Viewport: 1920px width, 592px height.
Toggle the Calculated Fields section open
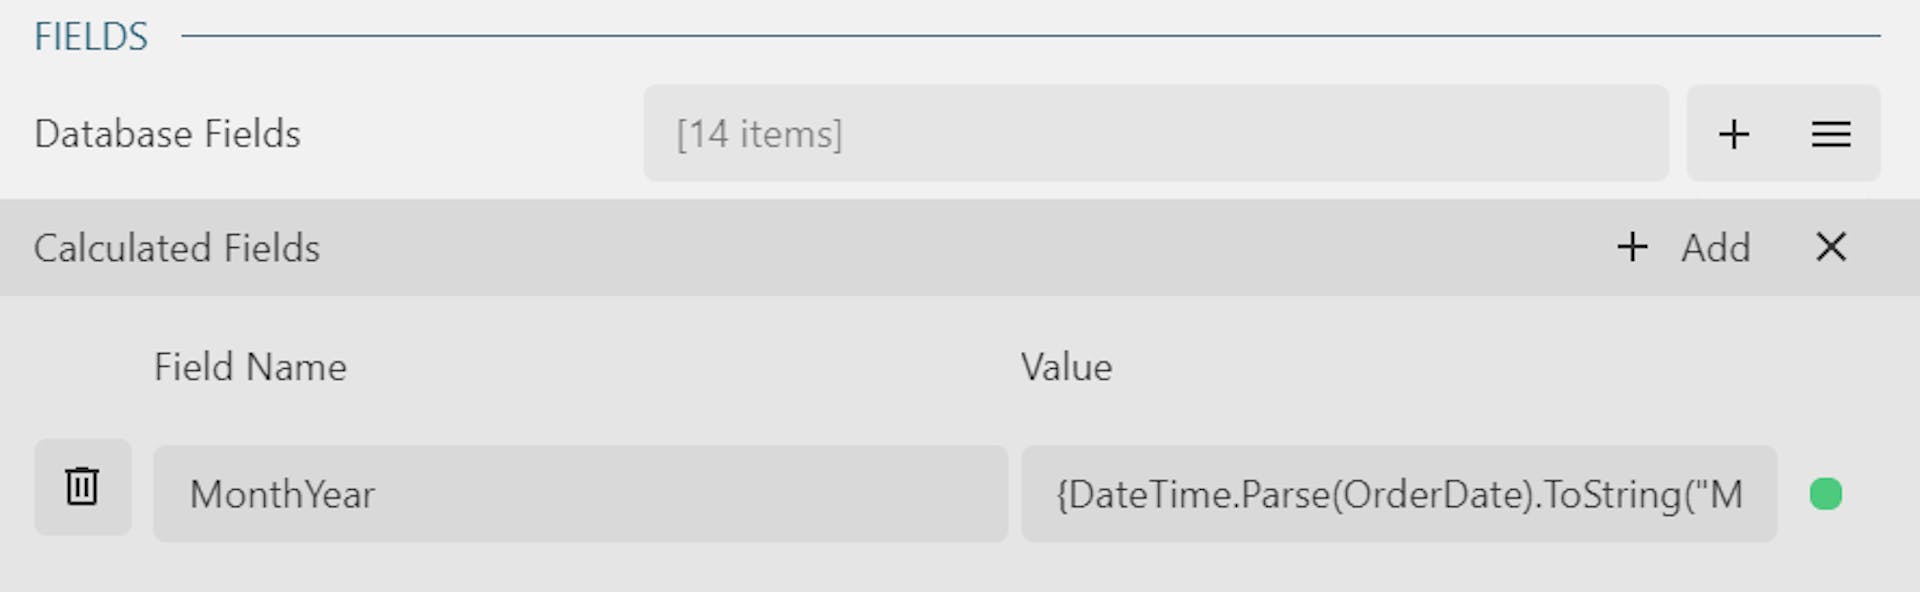click(x=178, y=247)
